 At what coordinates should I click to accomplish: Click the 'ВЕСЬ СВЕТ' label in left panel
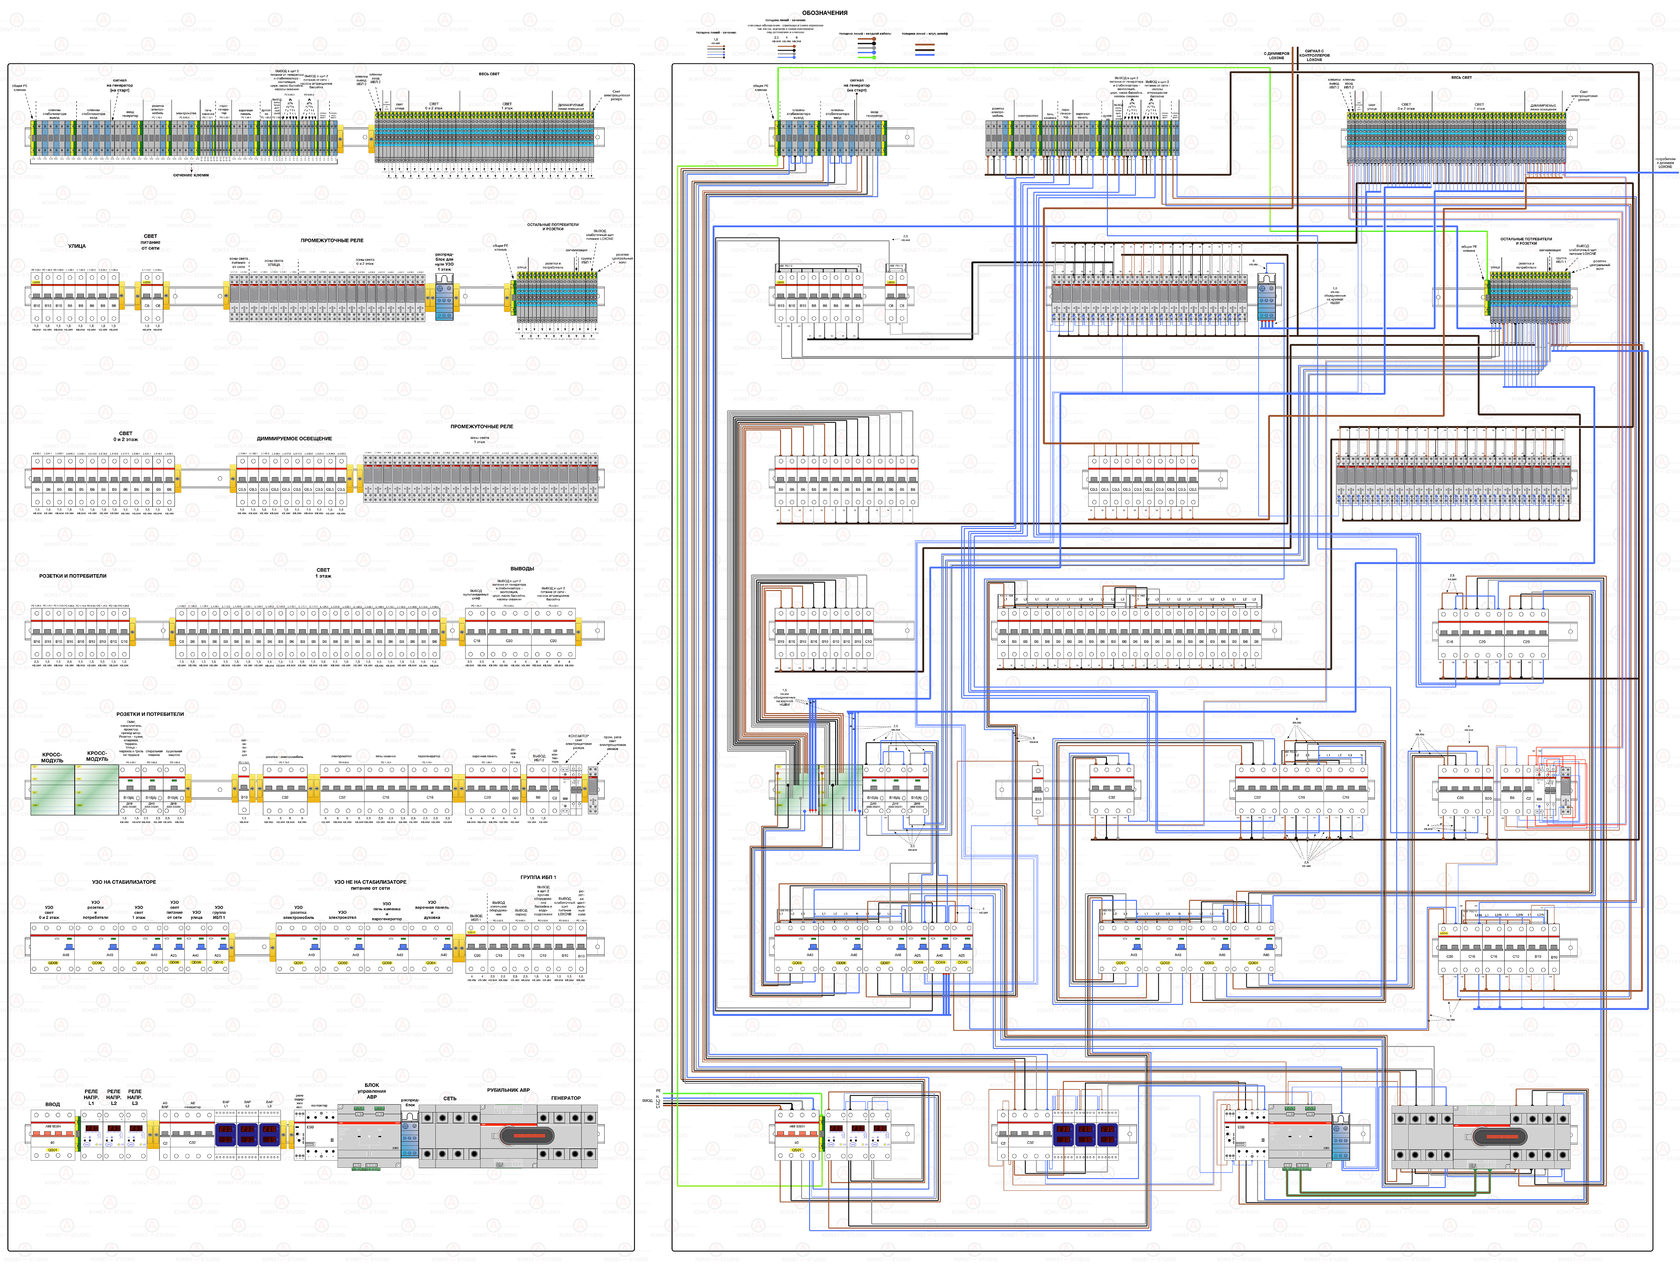[489, 73]
